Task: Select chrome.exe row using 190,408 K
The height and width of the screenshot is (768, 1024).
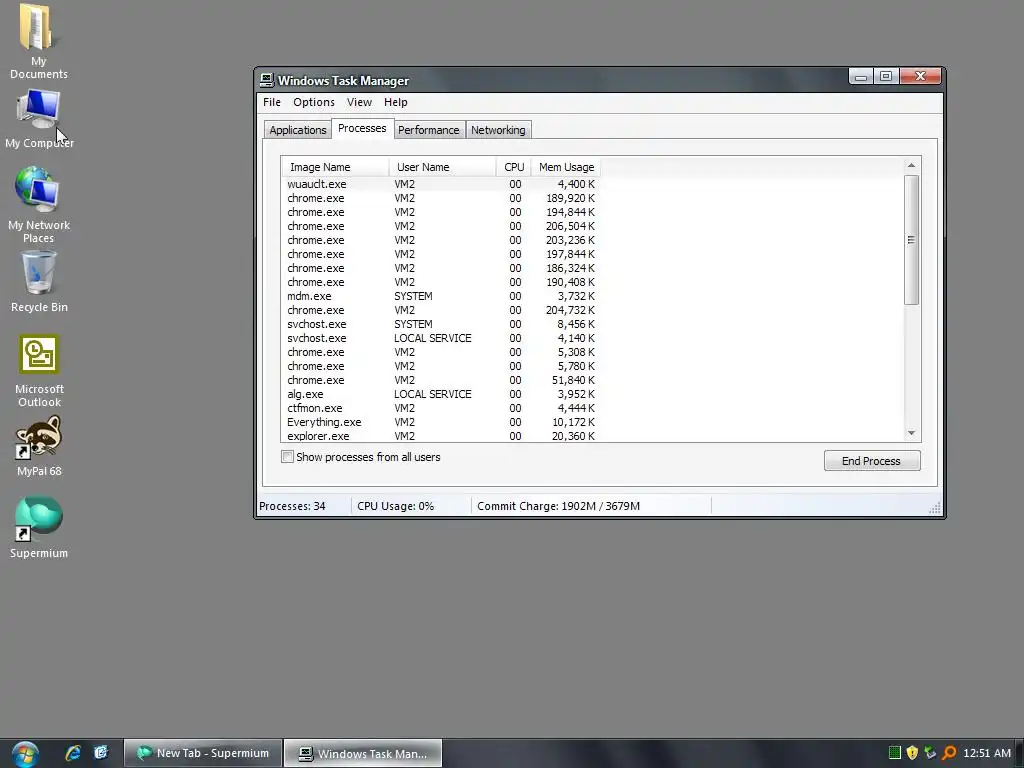Action: click(441, 282)
